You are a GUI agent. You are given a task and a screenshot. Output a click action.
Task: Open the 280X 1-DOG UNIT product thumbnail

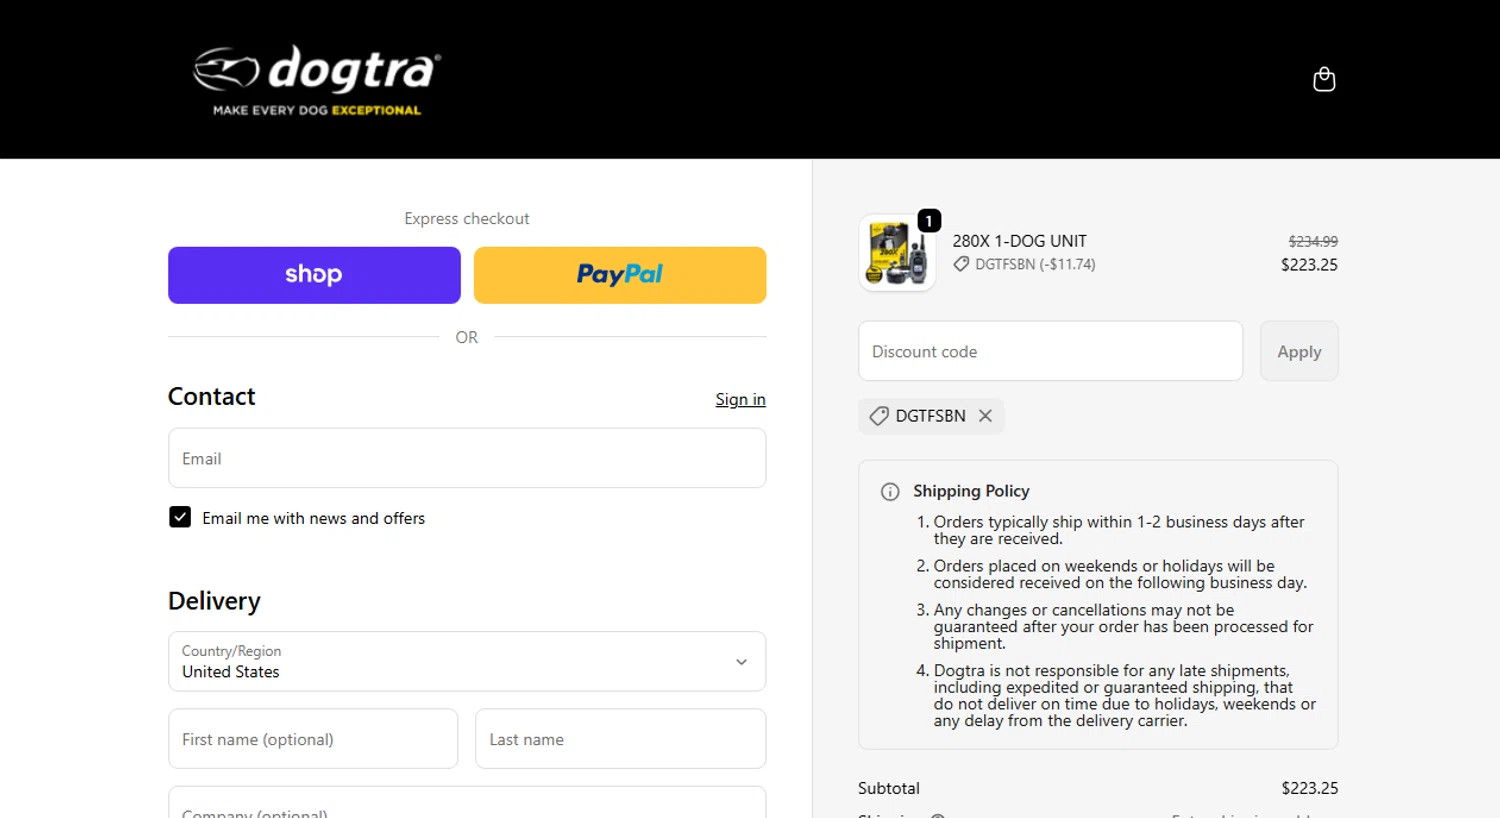point(897,253)
